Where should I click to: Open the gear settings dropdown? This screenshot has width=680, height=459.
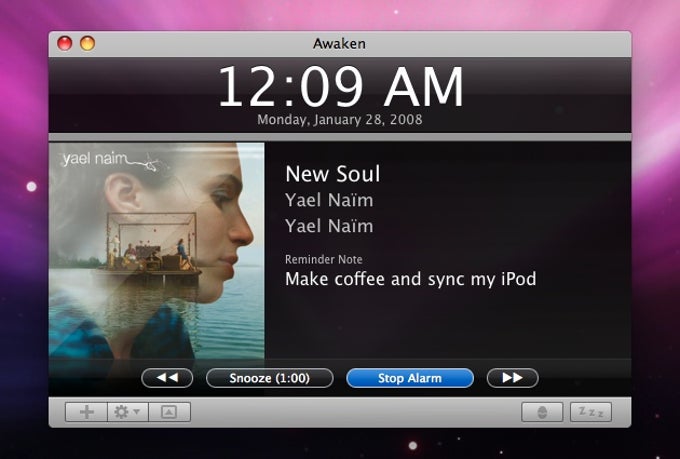(x=128, y=412)
